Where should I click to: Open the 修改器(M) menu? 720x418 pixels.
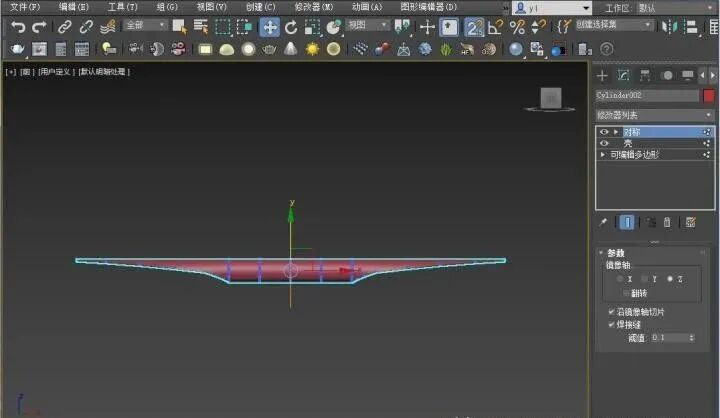pyautogui.click(x=314, y=7)
